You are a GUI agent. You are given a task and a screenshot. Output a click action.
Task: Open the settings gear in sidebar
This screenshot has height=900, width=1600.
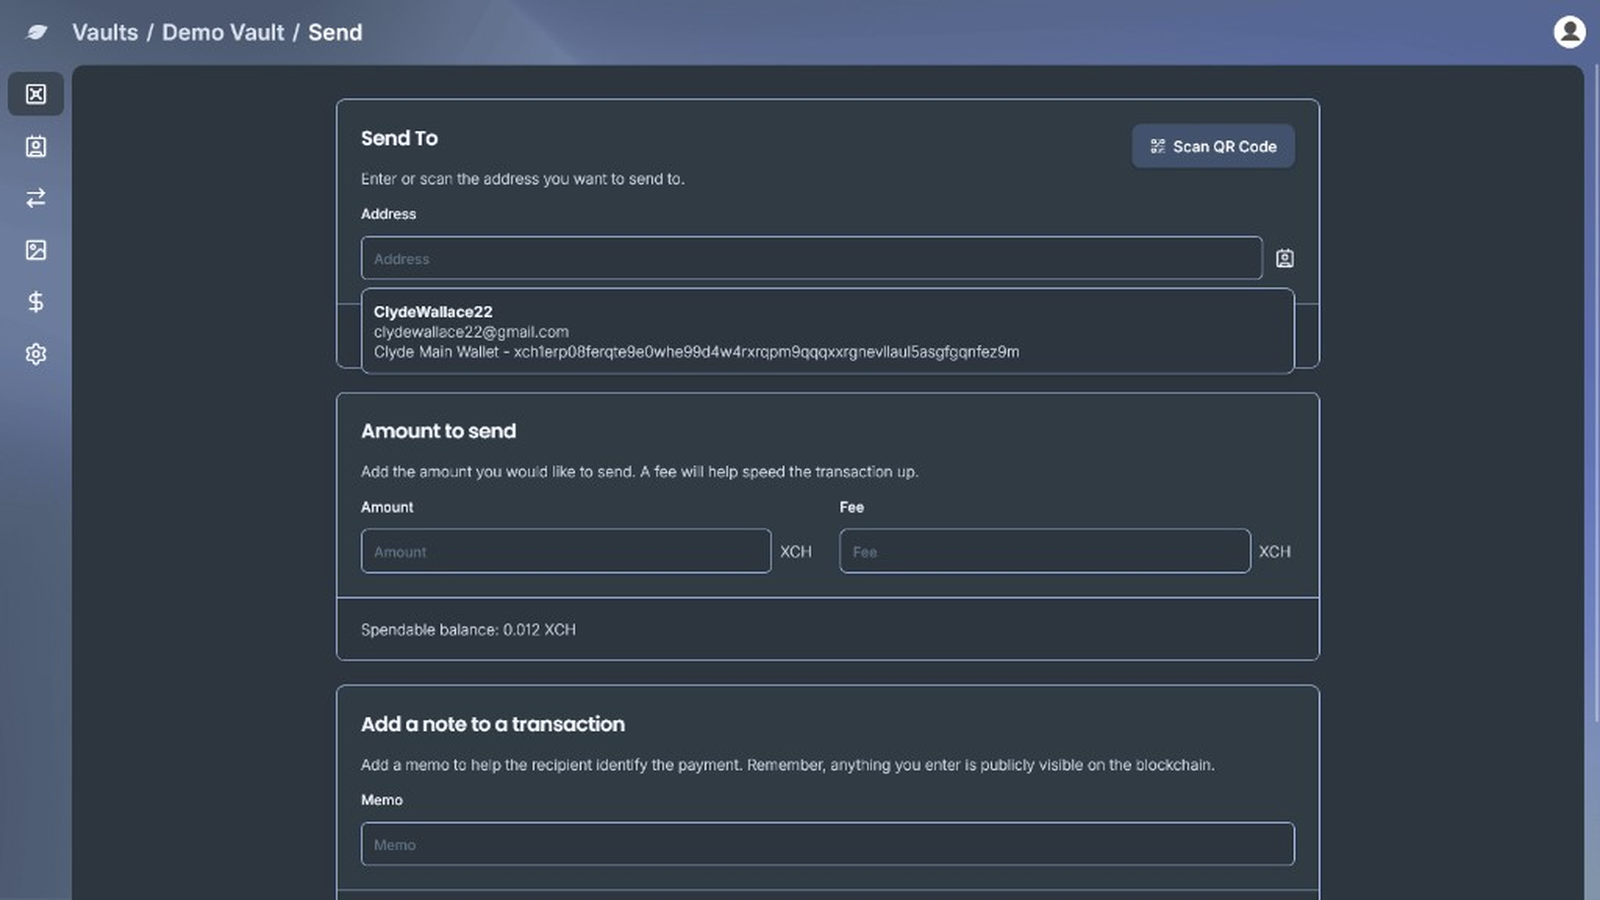[36, 354]
